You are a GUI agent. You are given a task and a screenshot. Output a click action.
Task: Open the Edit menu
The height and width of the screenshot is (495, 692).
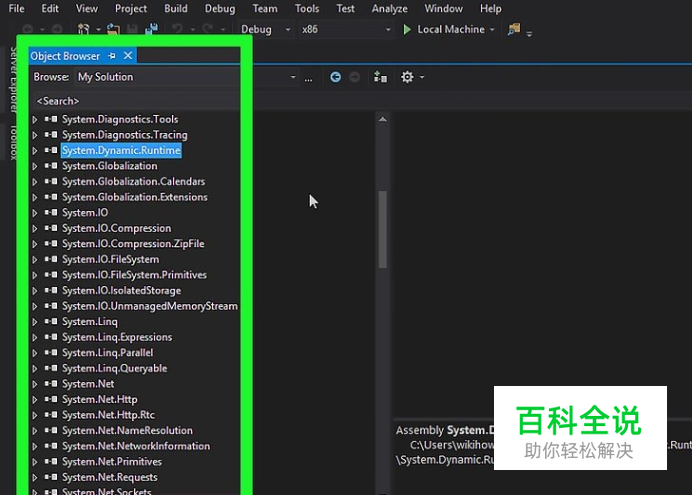click(50, 8)
